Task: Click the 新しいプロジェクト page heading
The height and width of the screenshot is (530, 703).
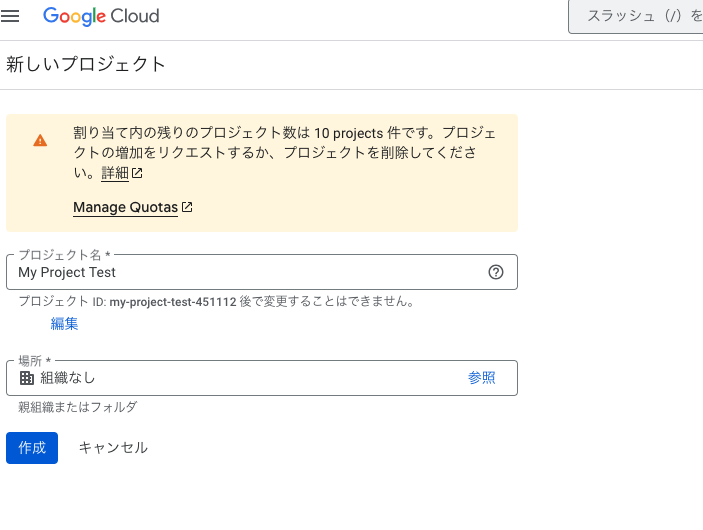Action: 86,65
